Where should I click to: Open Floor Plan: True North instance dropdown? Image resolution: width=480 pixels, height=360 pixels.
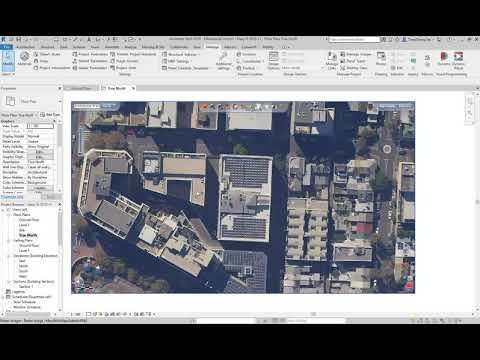point(20,115)
